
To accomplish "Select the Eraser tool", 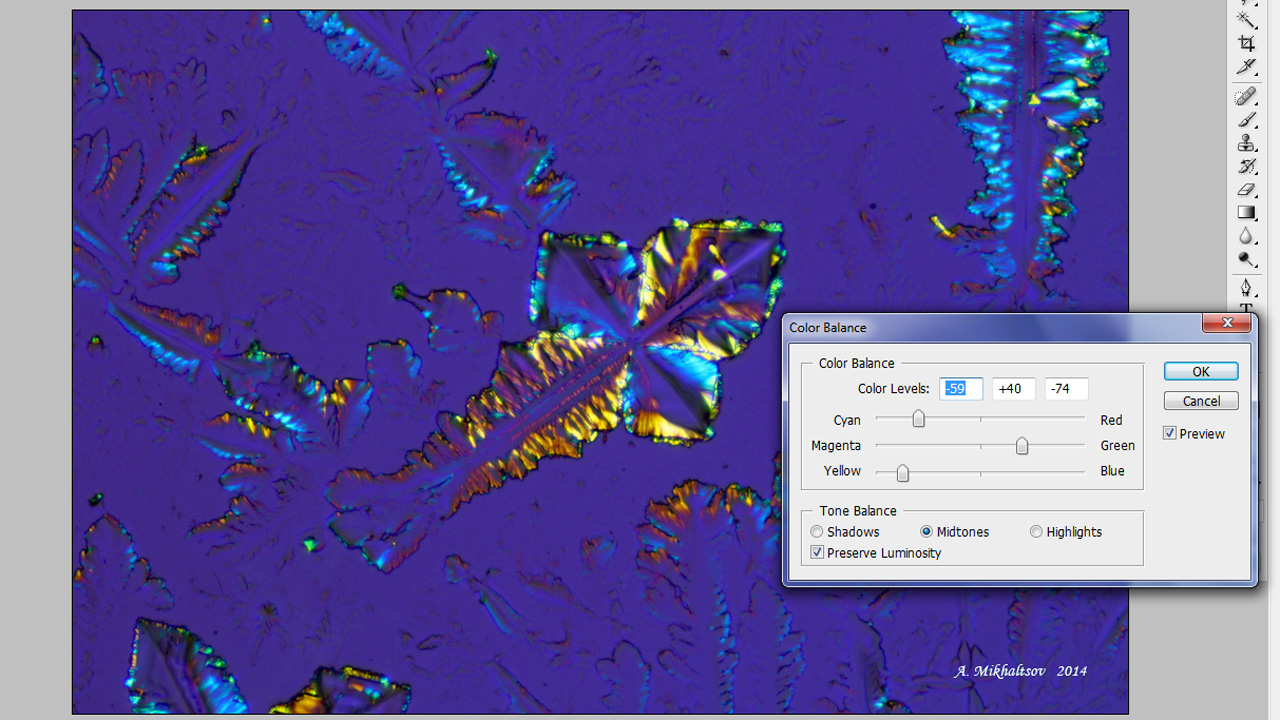I will pyautogui.click(x=1246, y=189).
